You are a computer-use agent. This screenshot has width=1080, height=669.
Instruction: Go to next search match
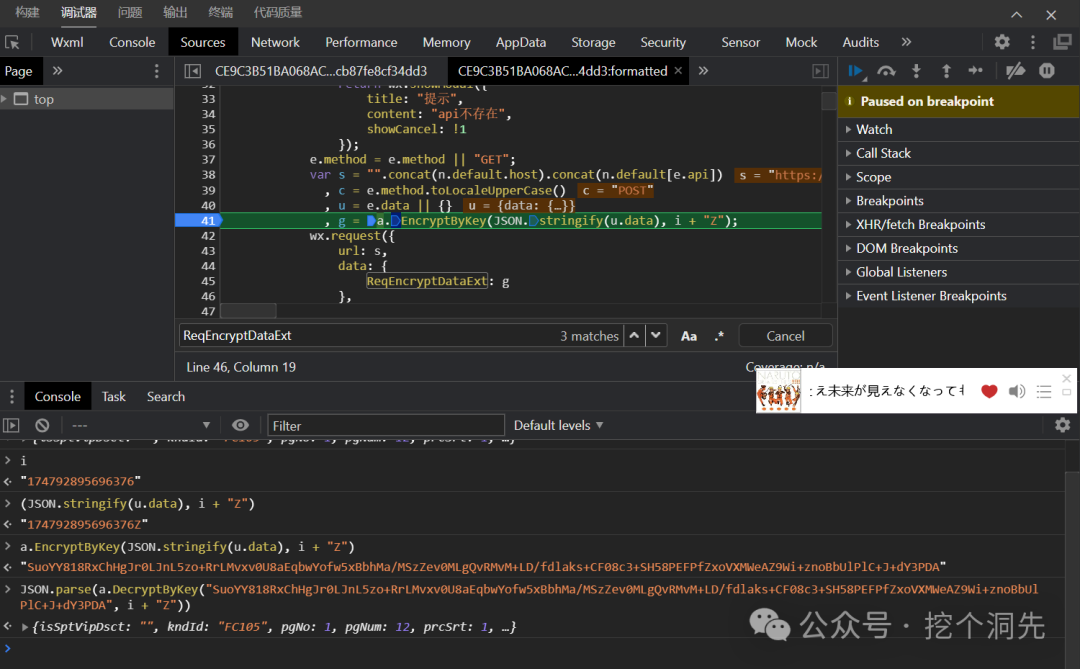(656, 336)
